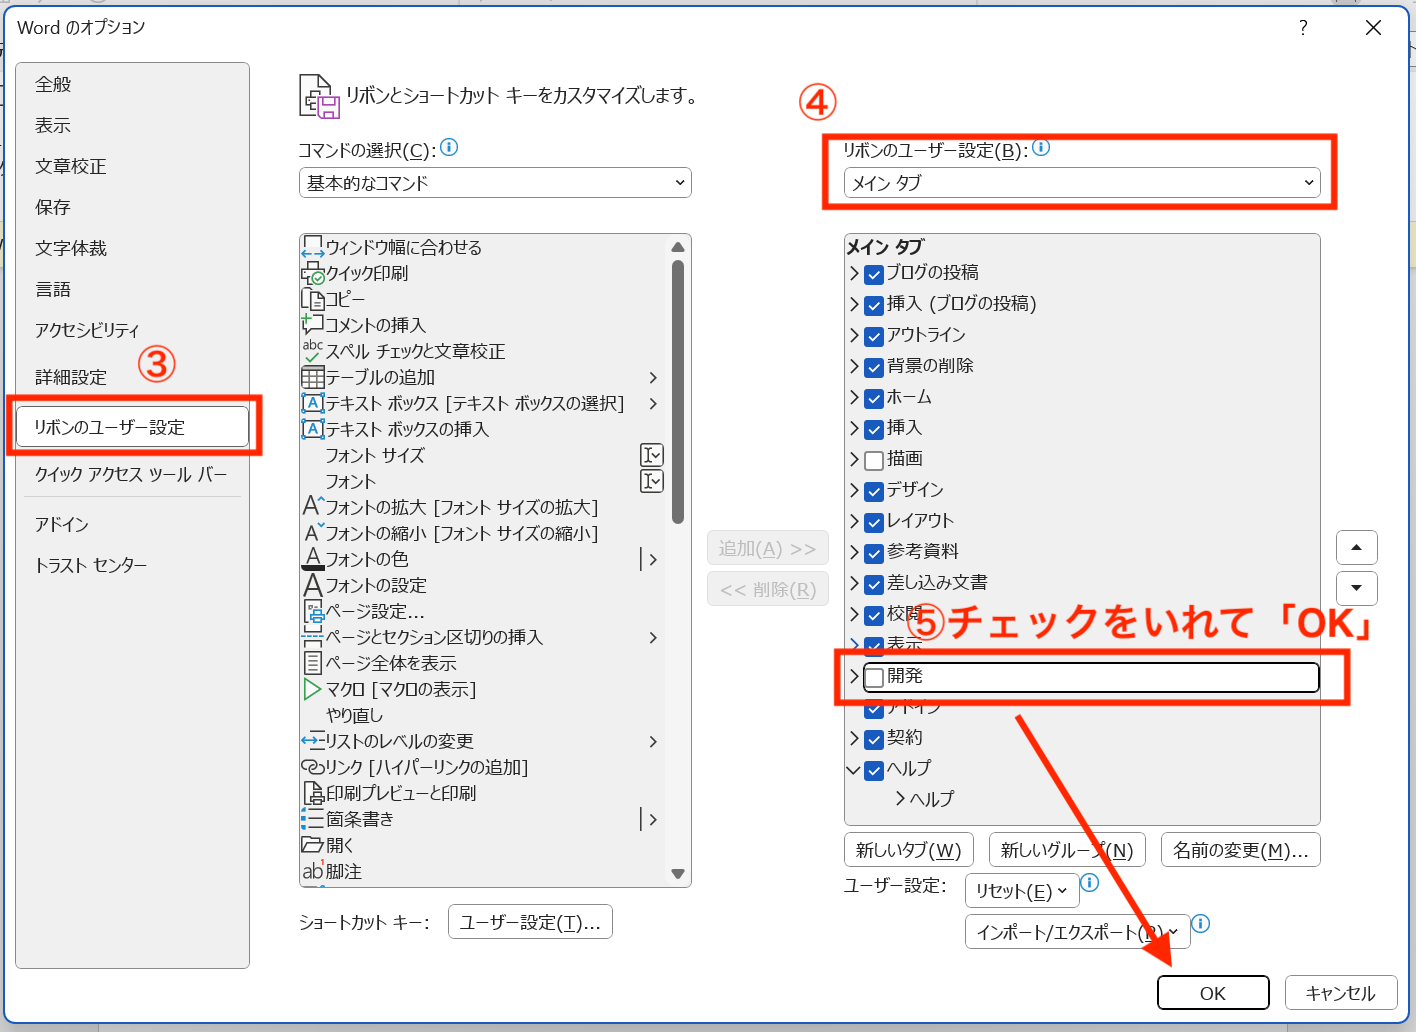Click the ab脚注 (Footnote) command icon

click(311, 871)
